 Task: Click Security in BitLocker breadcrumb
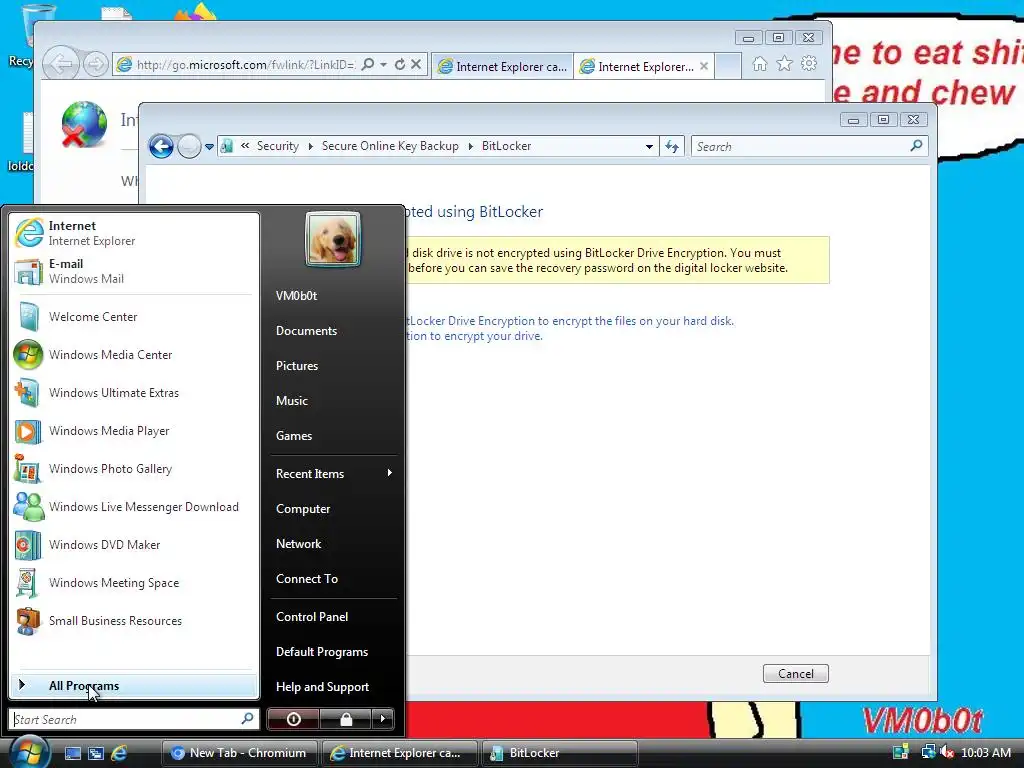coord(278,146)
